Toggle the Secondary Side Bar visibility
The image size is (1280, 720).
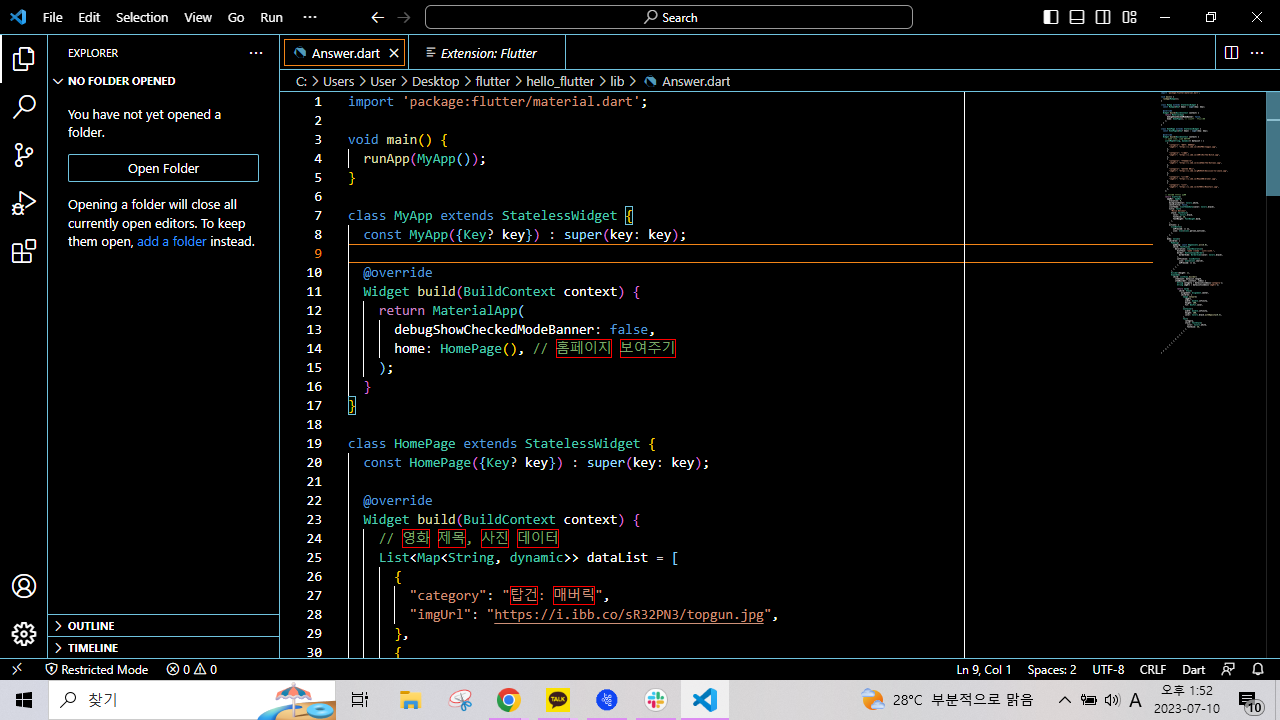(1103, 17)
